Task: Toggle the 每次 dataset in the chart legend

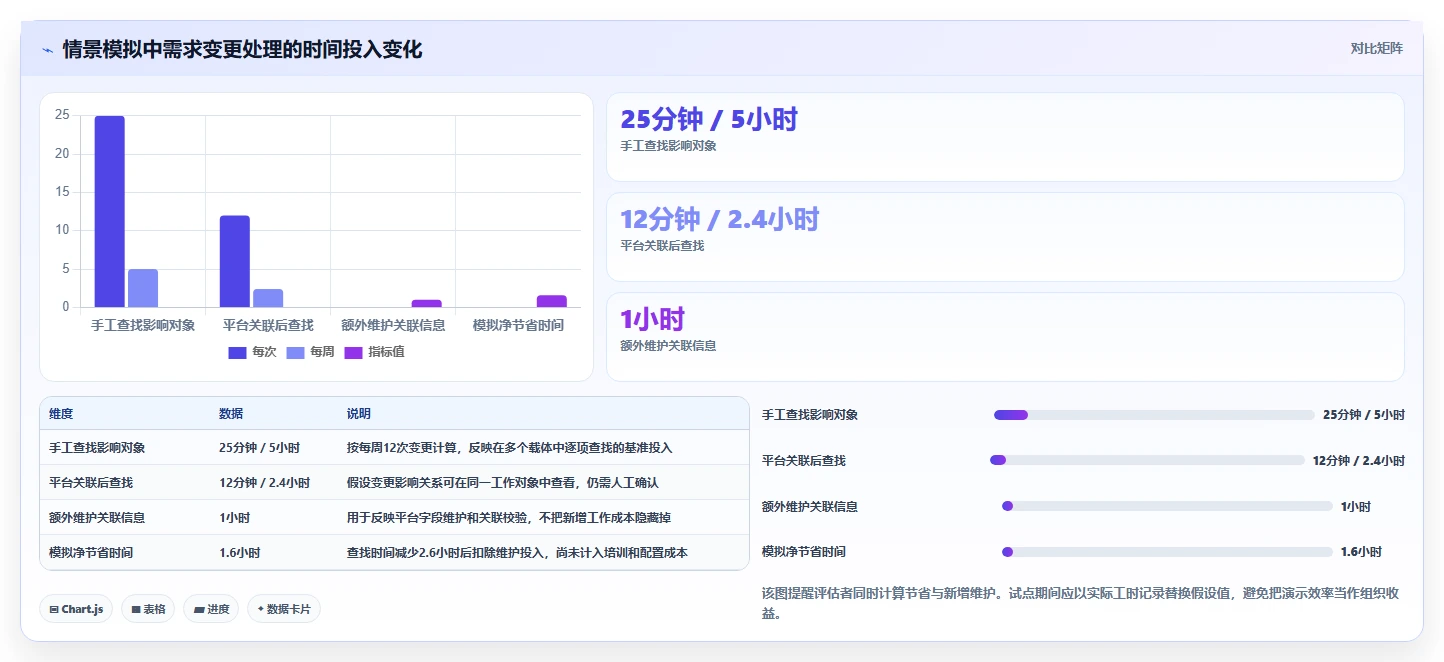Action: point(252,352)
